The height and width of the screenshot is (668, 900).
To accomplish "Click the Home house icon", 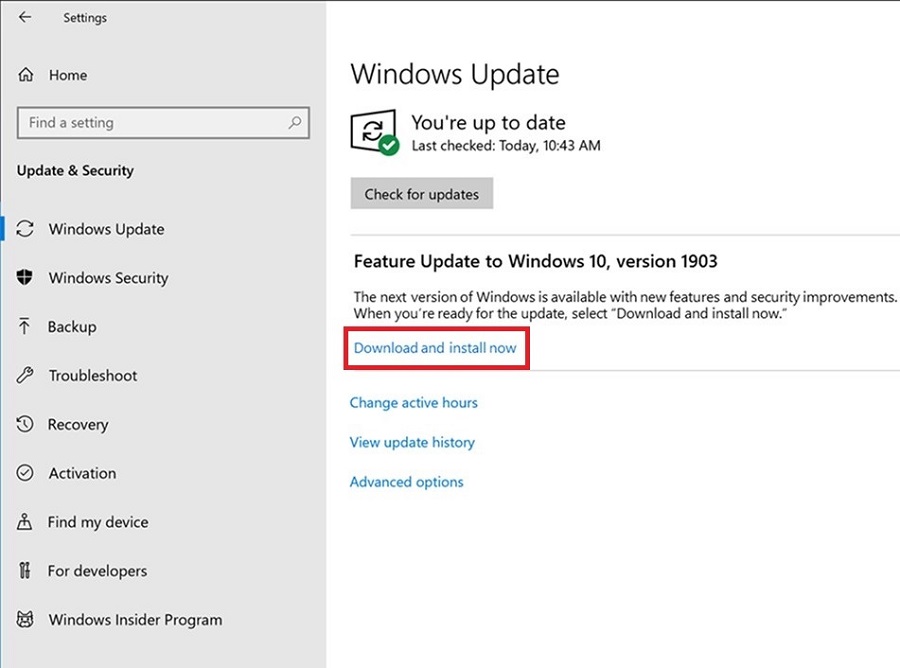I will coord(26,75).
